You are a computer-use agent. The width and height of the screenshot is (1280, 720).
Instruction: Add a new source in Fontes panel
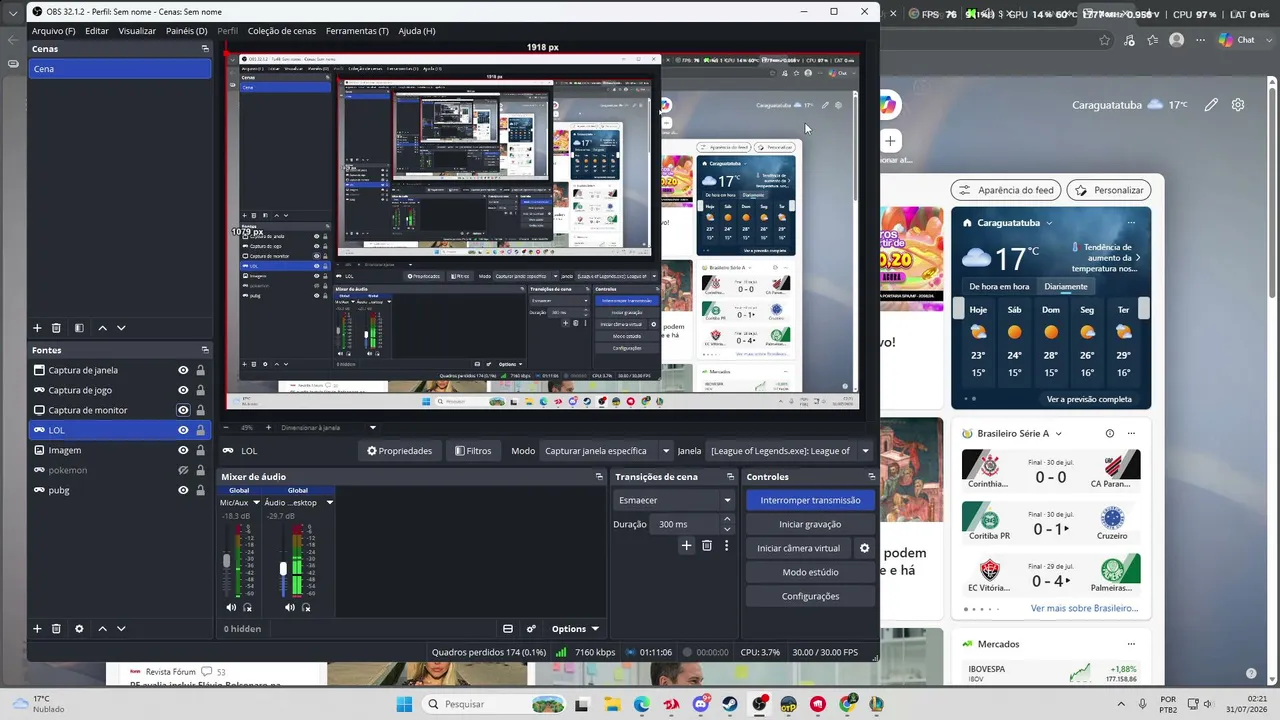[x=38, y=629]
